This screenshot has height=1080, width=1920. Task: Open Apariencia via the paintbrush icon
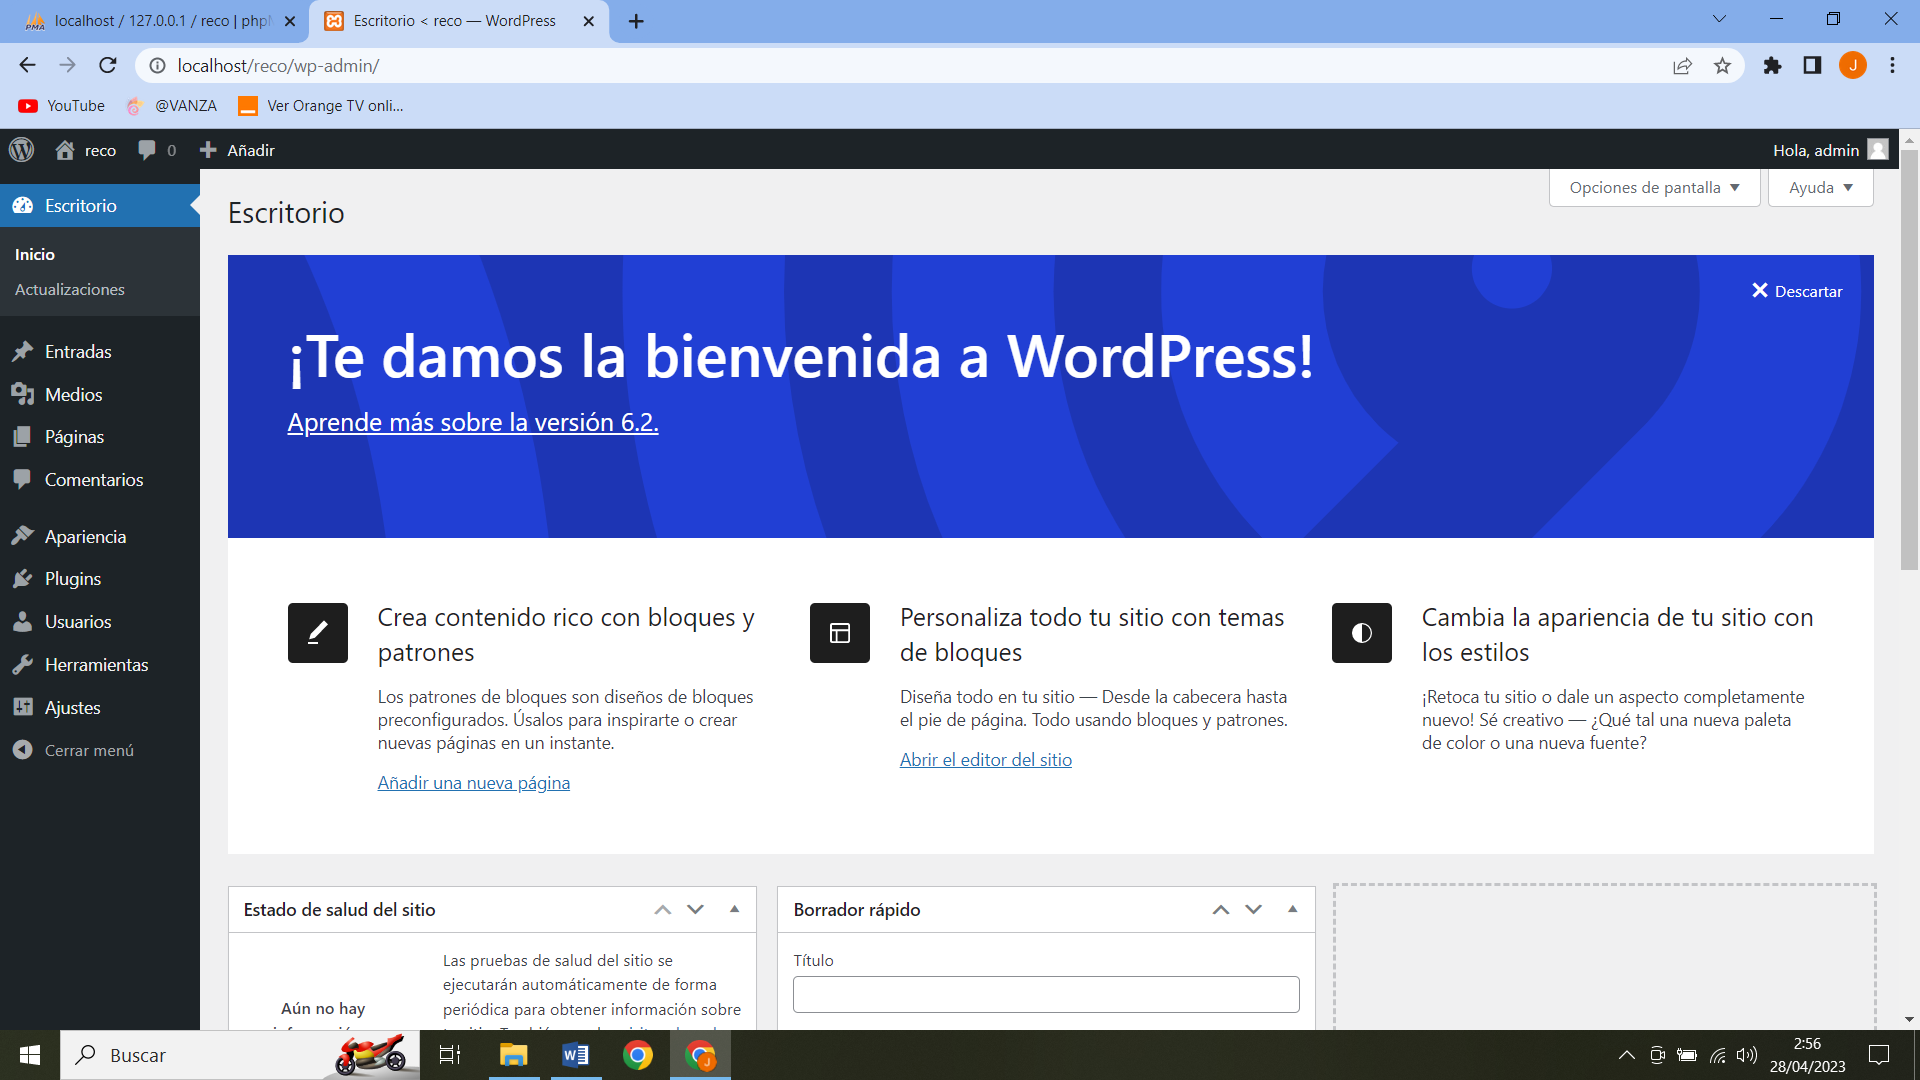point(24,536)
